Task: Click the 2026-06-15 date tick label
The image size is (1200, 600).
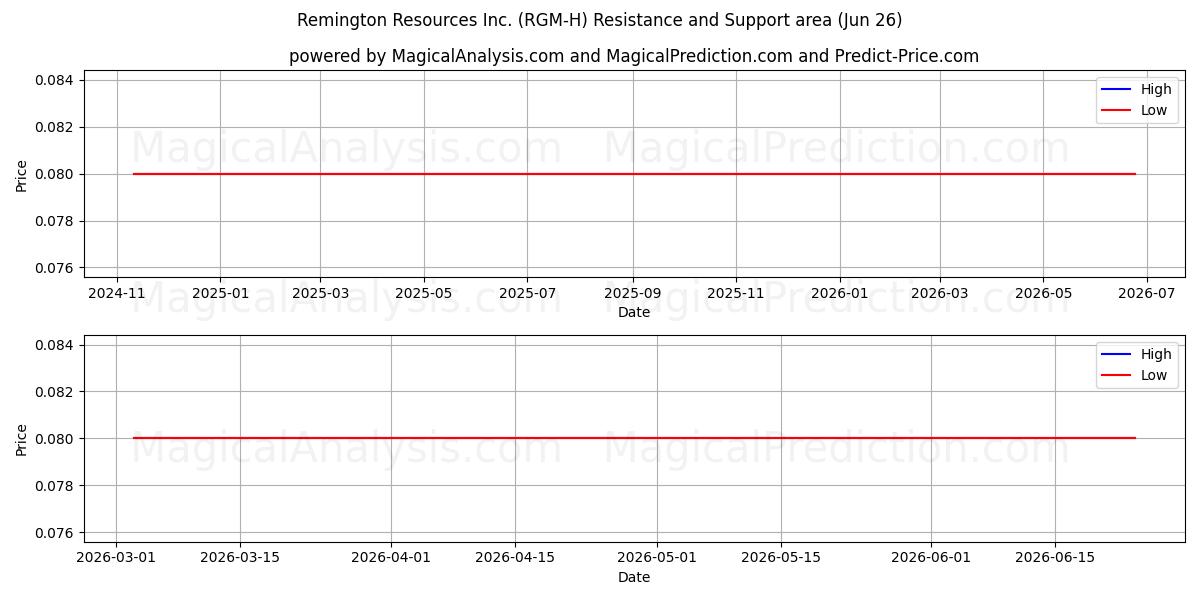Action: 1055,560
